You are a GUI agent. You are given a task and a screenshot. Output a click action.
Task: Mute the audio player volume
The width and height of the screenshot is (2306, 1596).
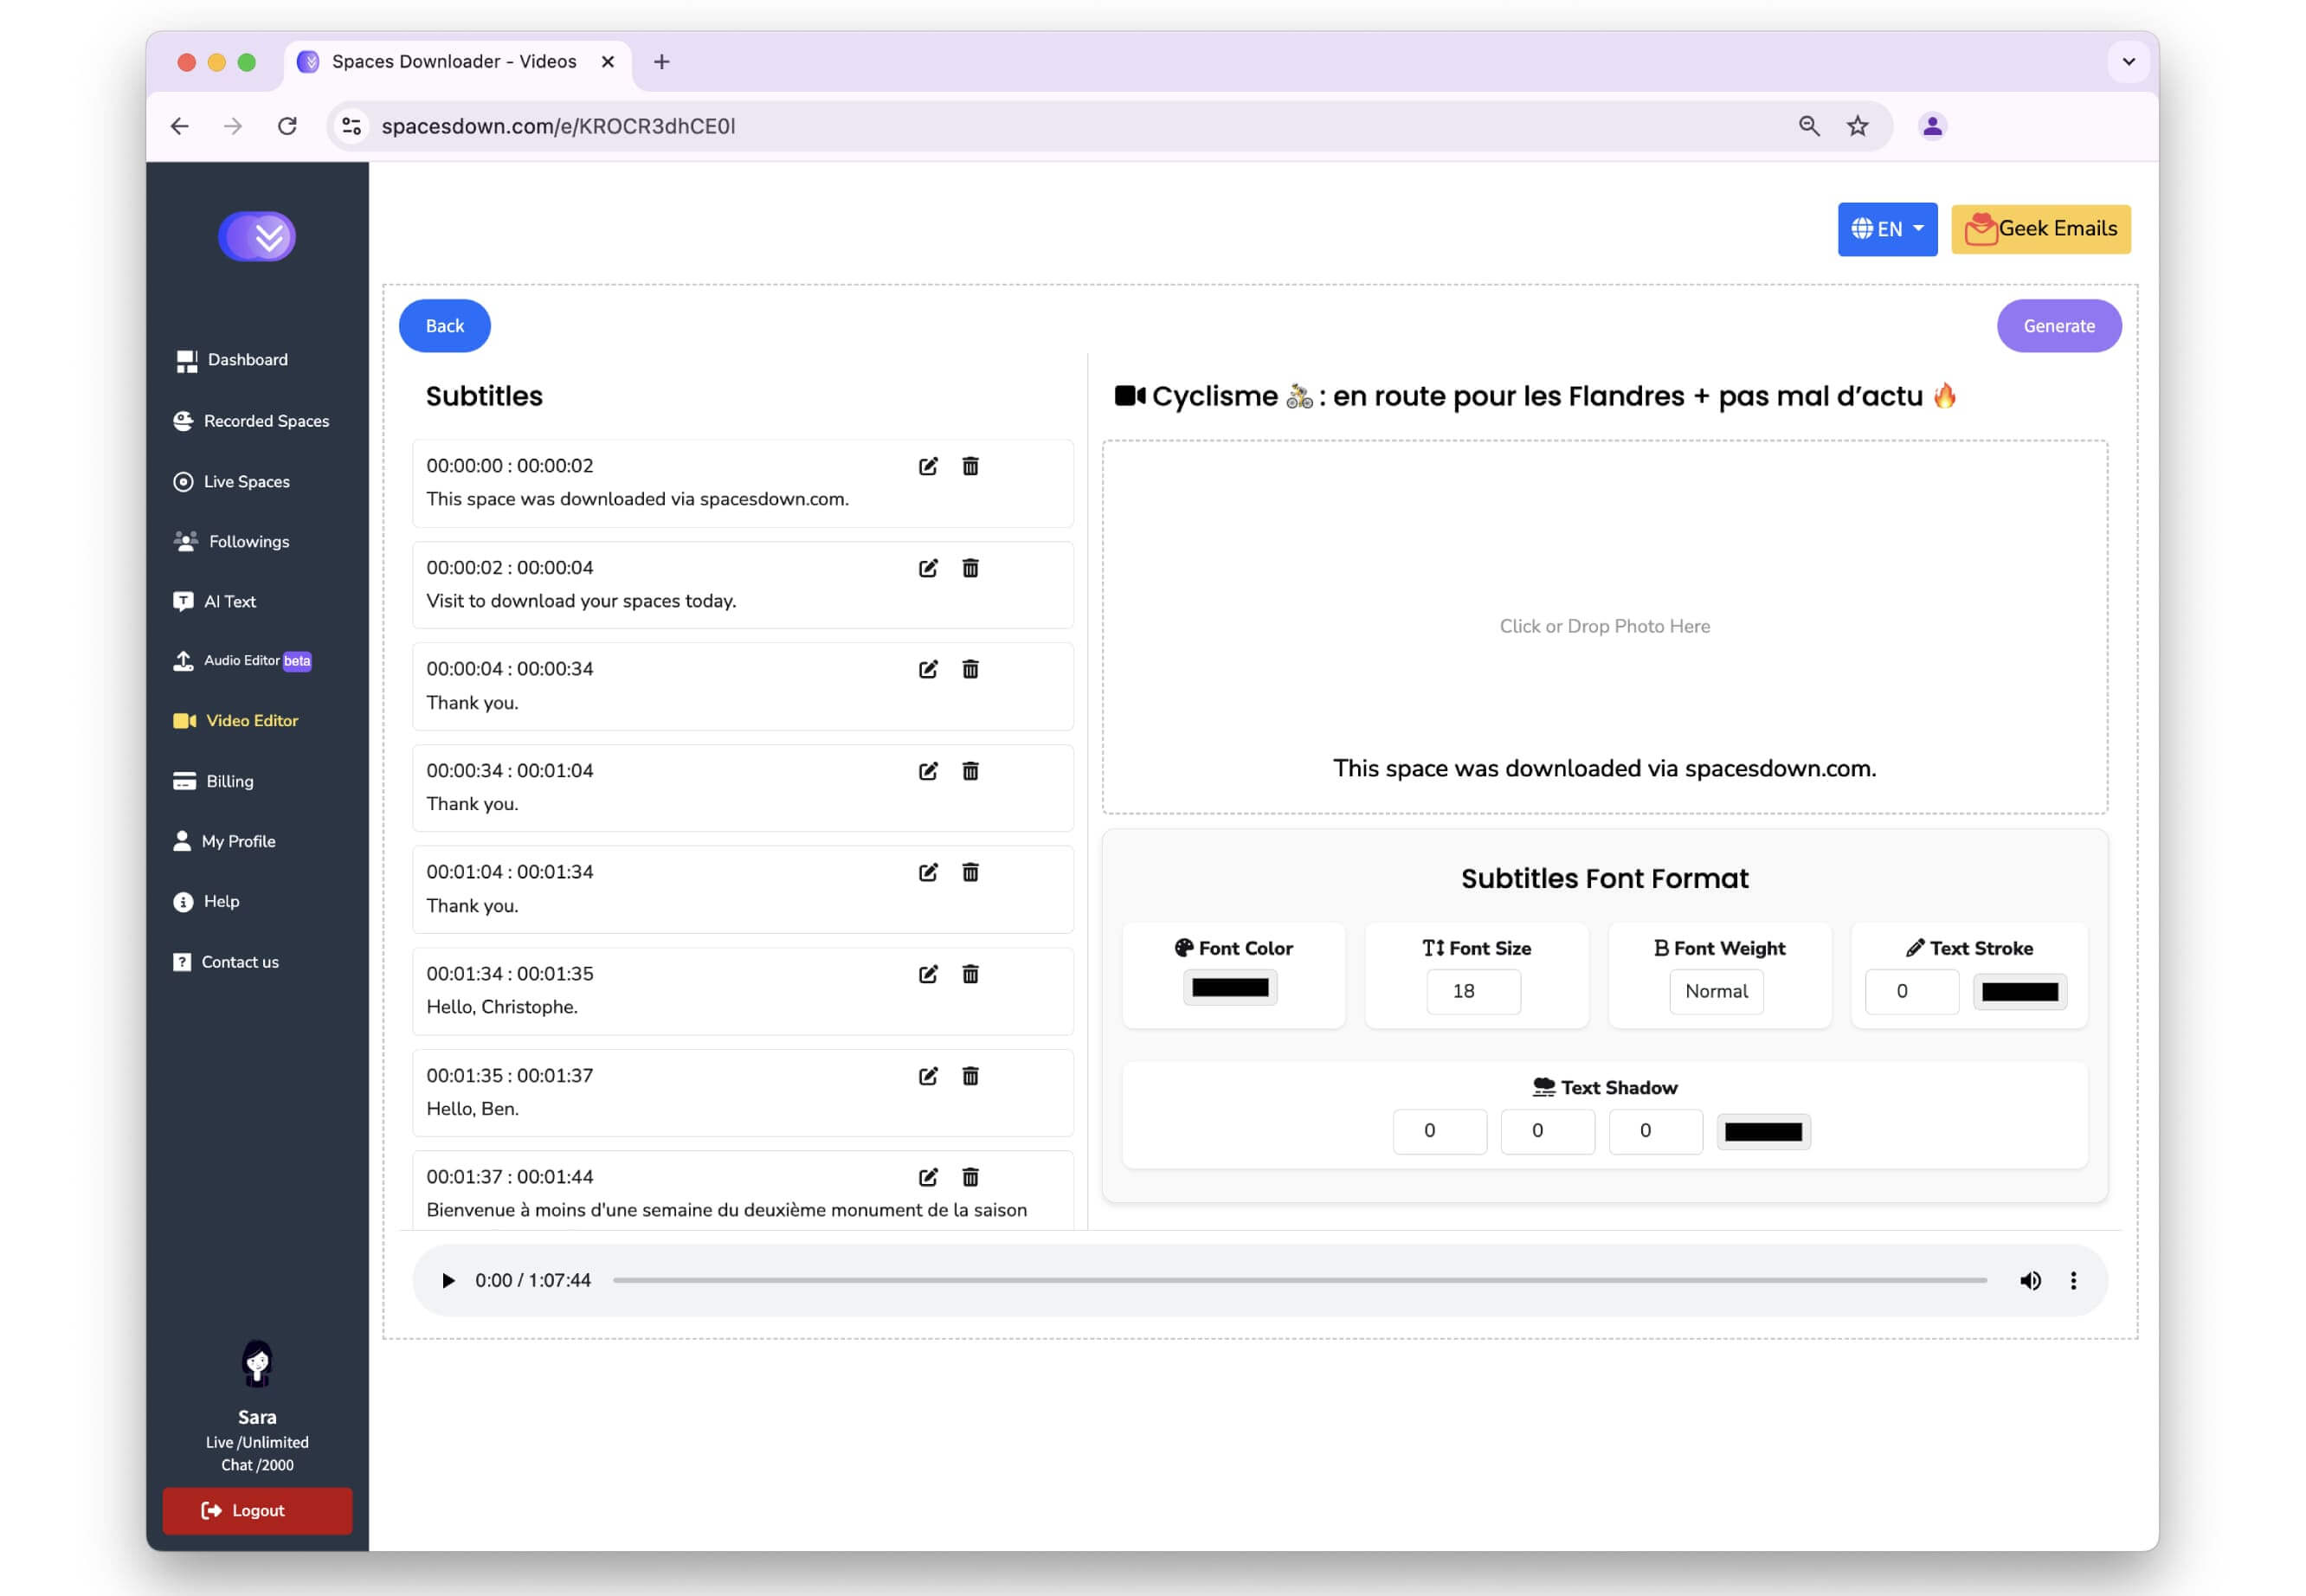point(2031,1280)
